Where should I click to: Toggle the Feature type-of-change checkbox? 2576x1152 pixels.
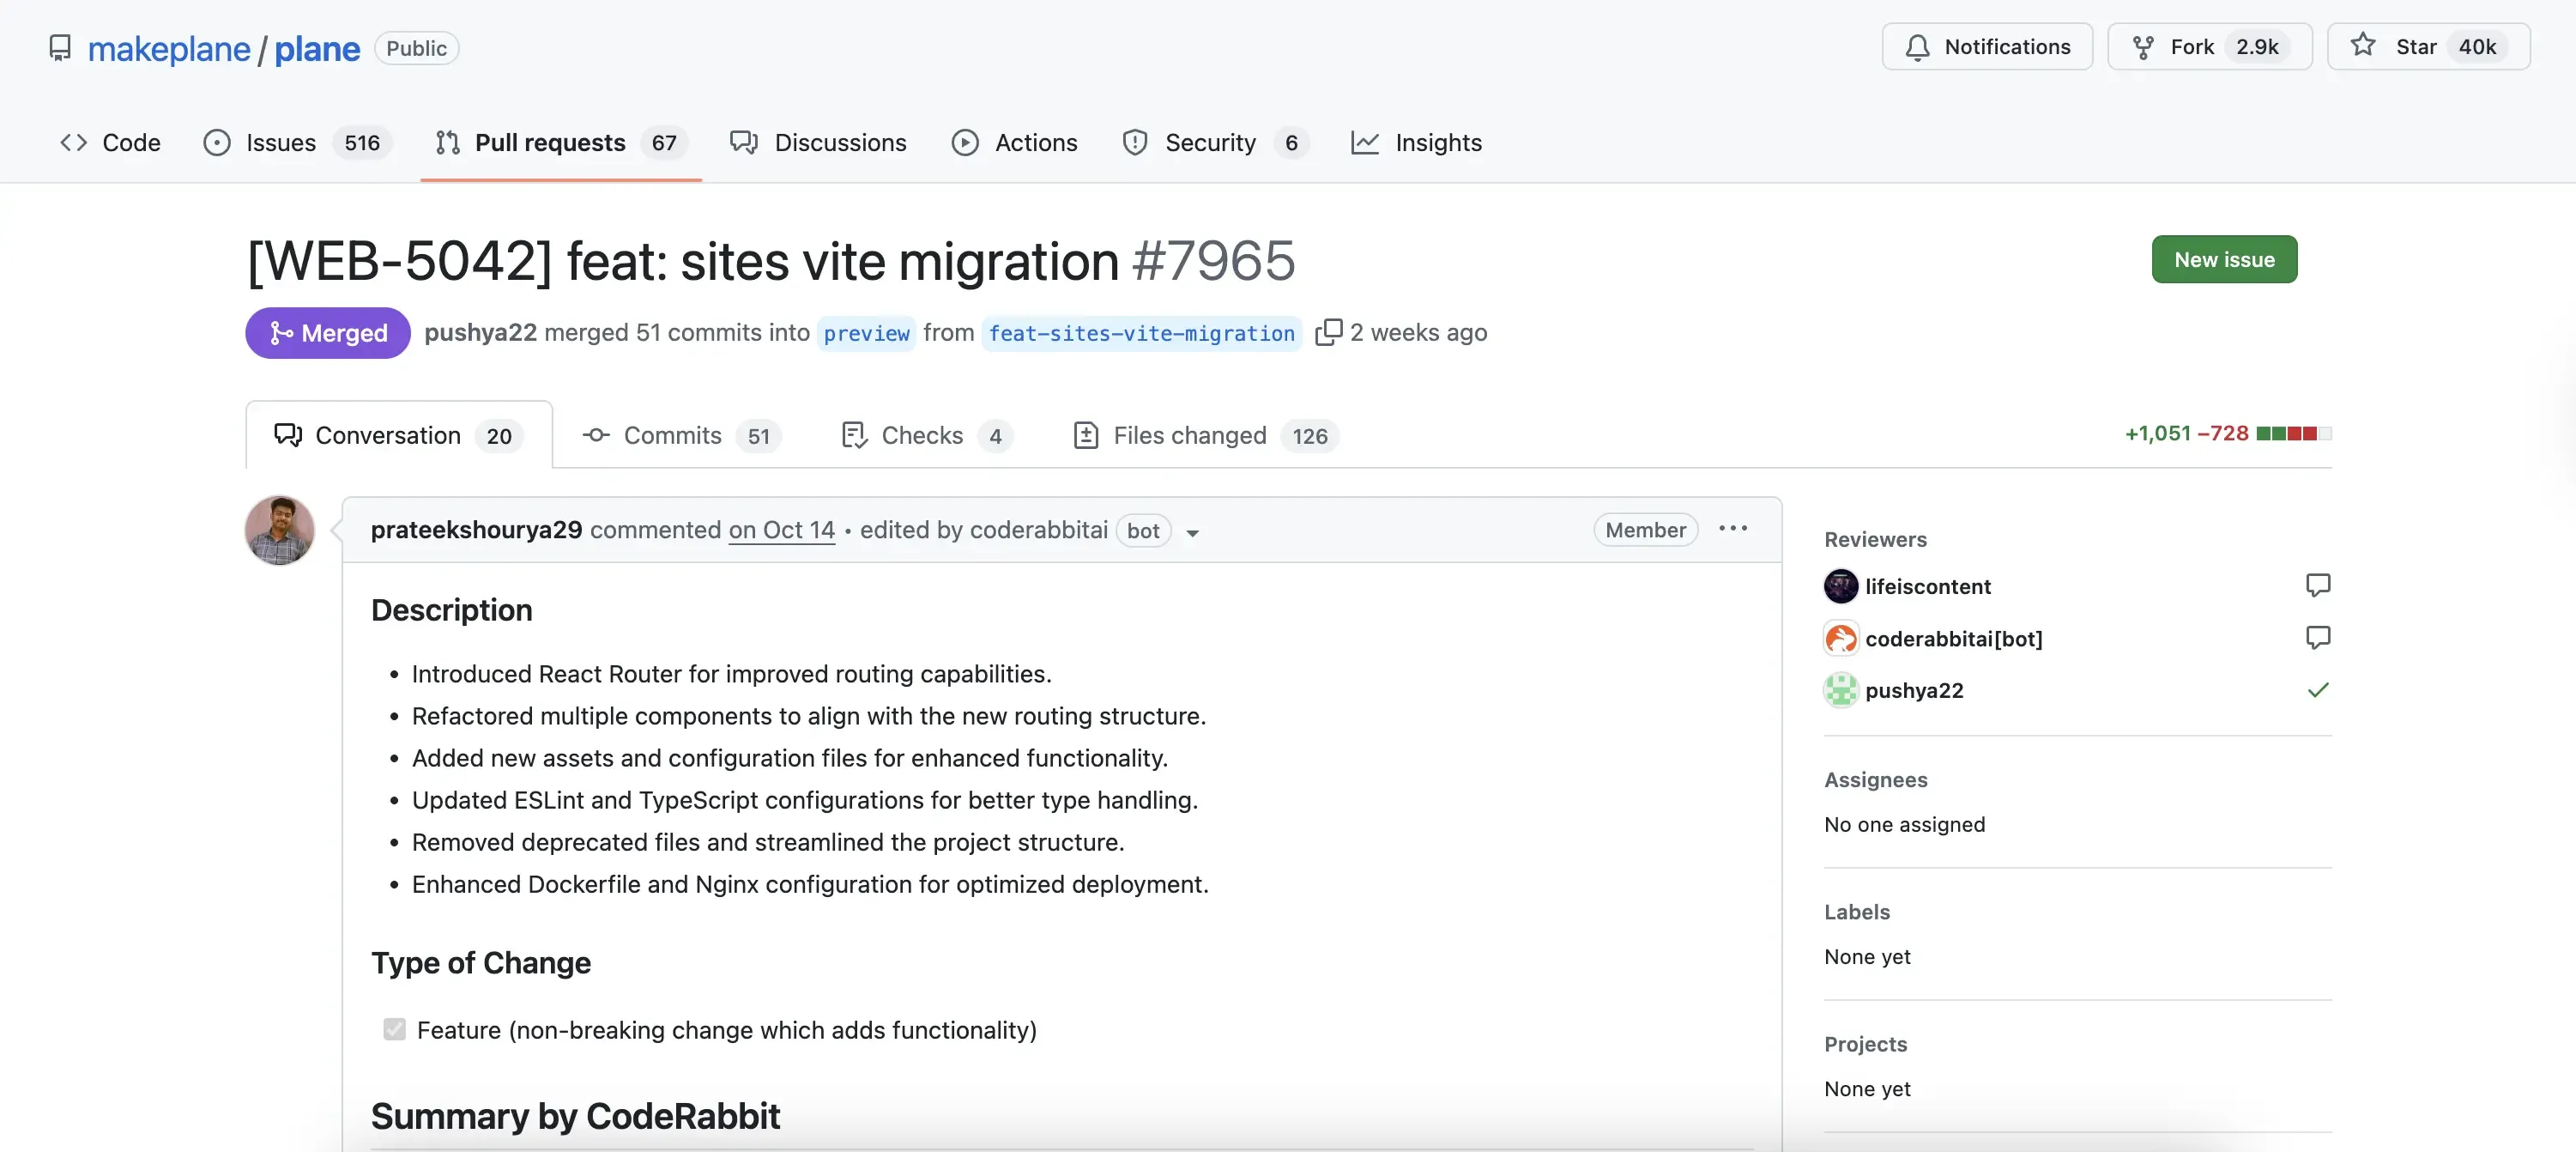point(394,1030)
